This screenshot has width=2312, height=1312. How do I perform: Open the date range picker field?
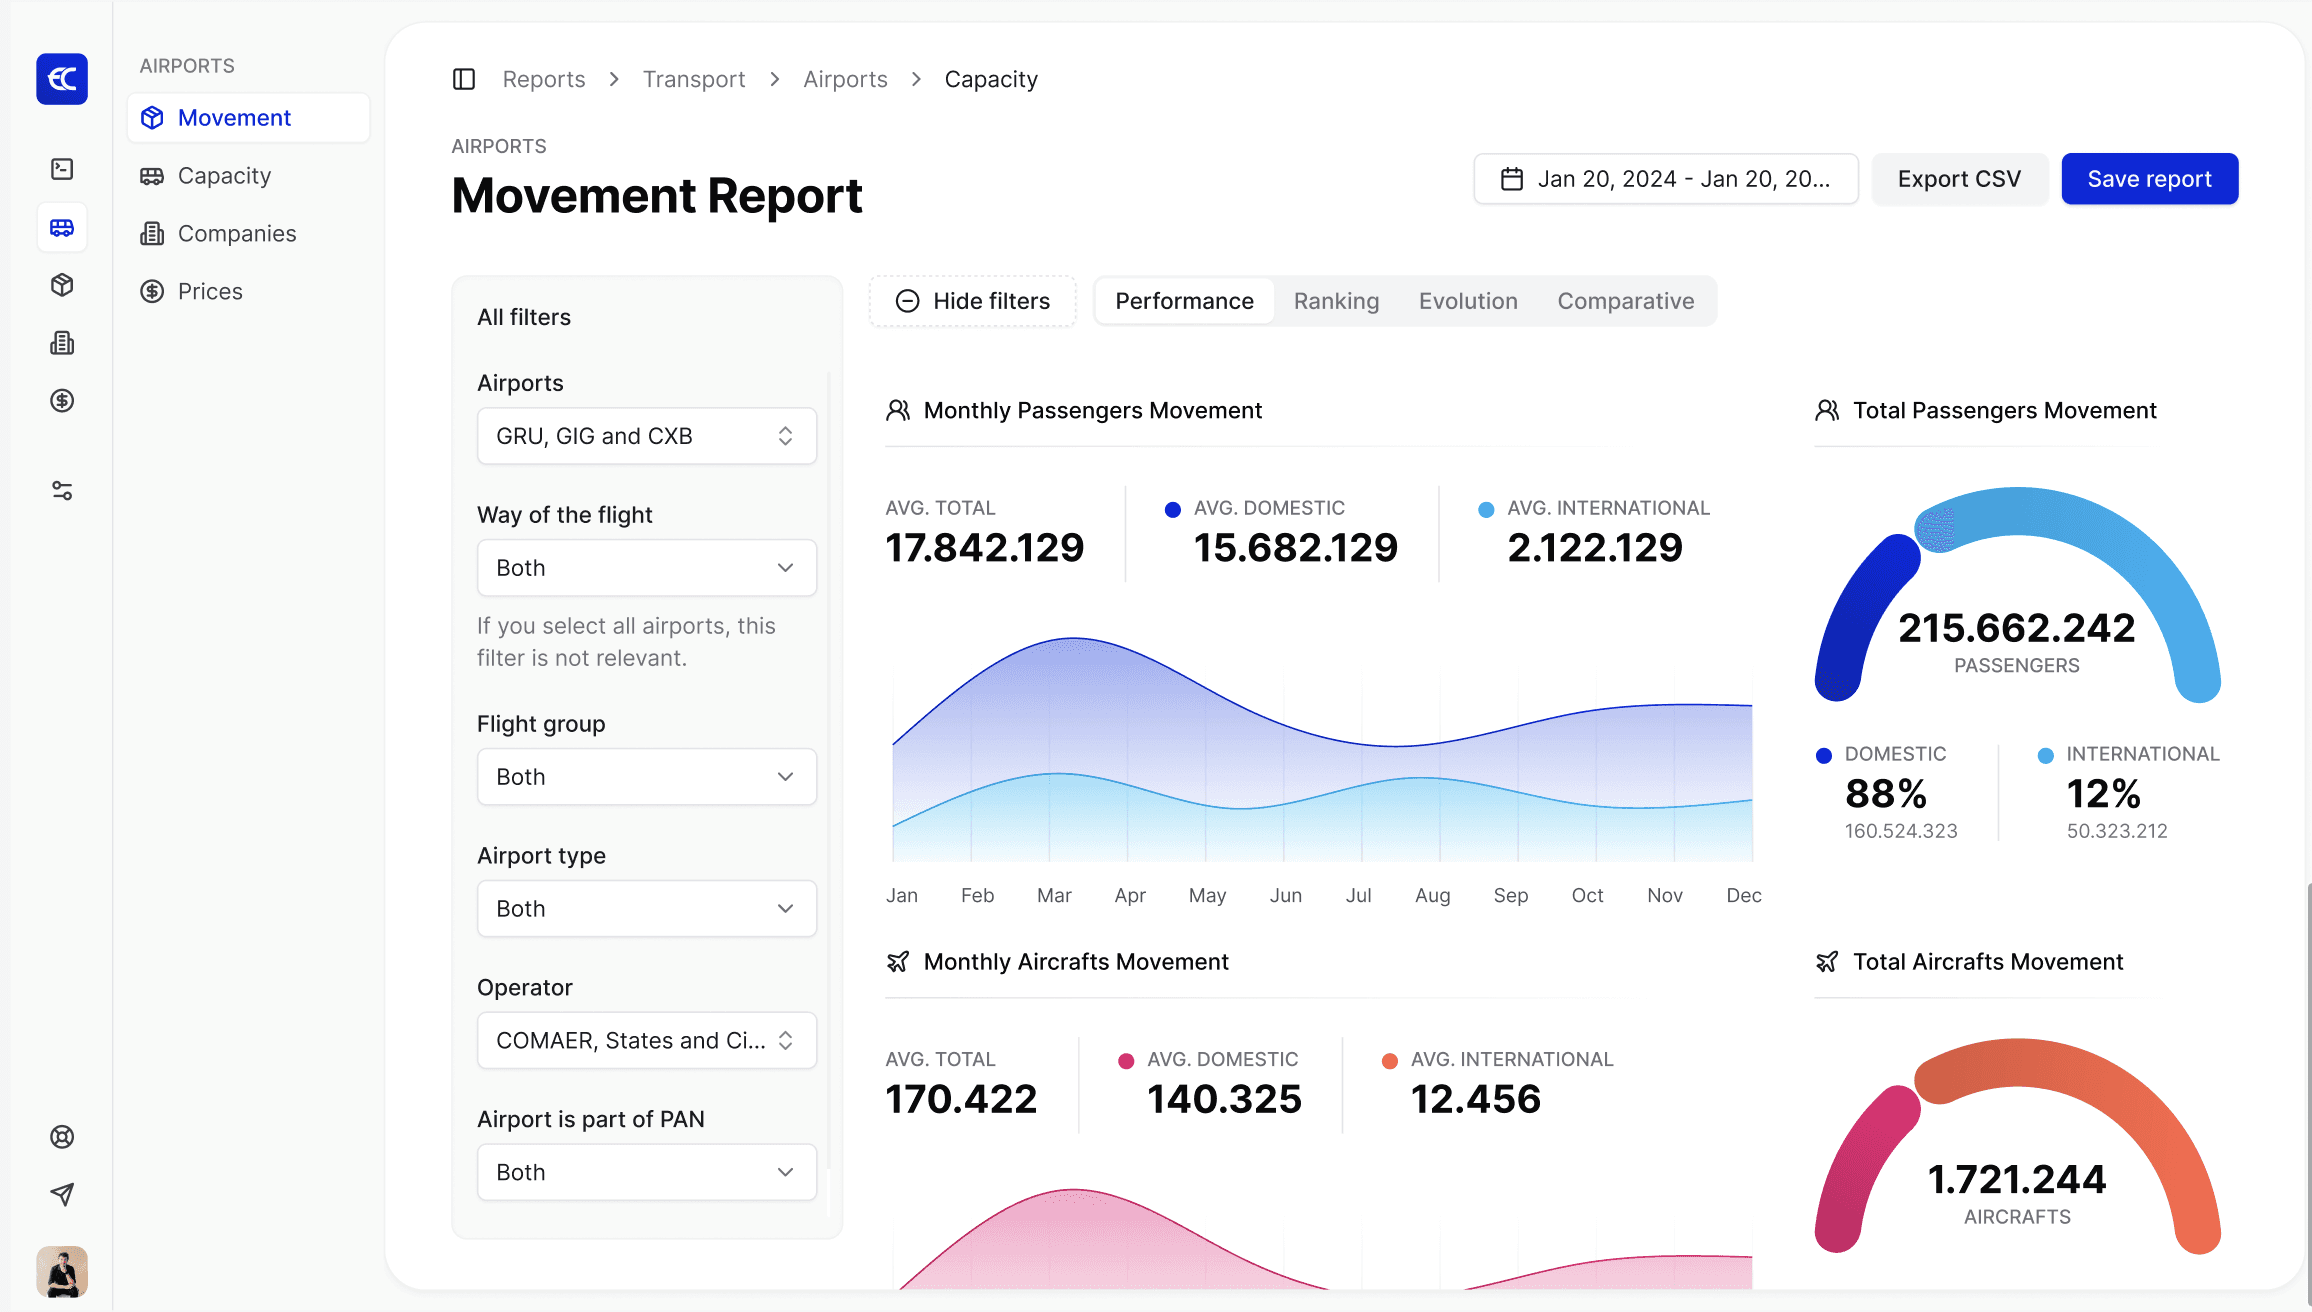pos(1666,179)
